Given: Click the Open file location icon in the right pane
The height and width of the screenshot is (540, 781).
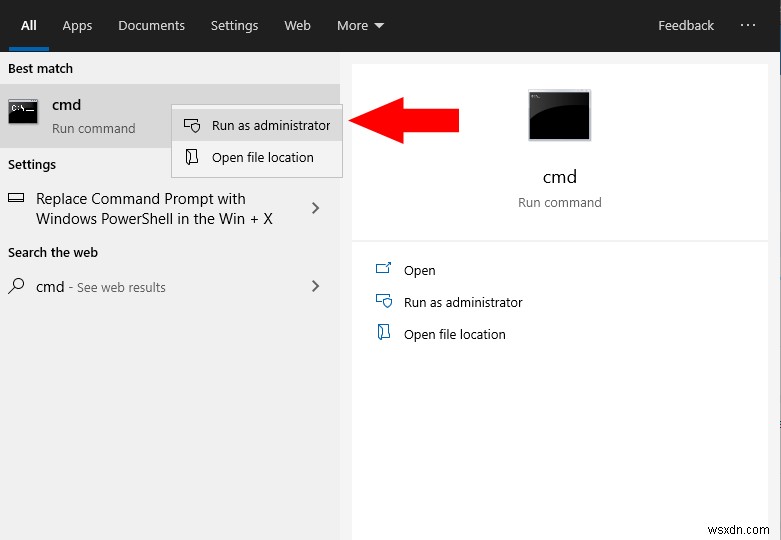Looking at the screenshot, I should [x=383, y=333].
